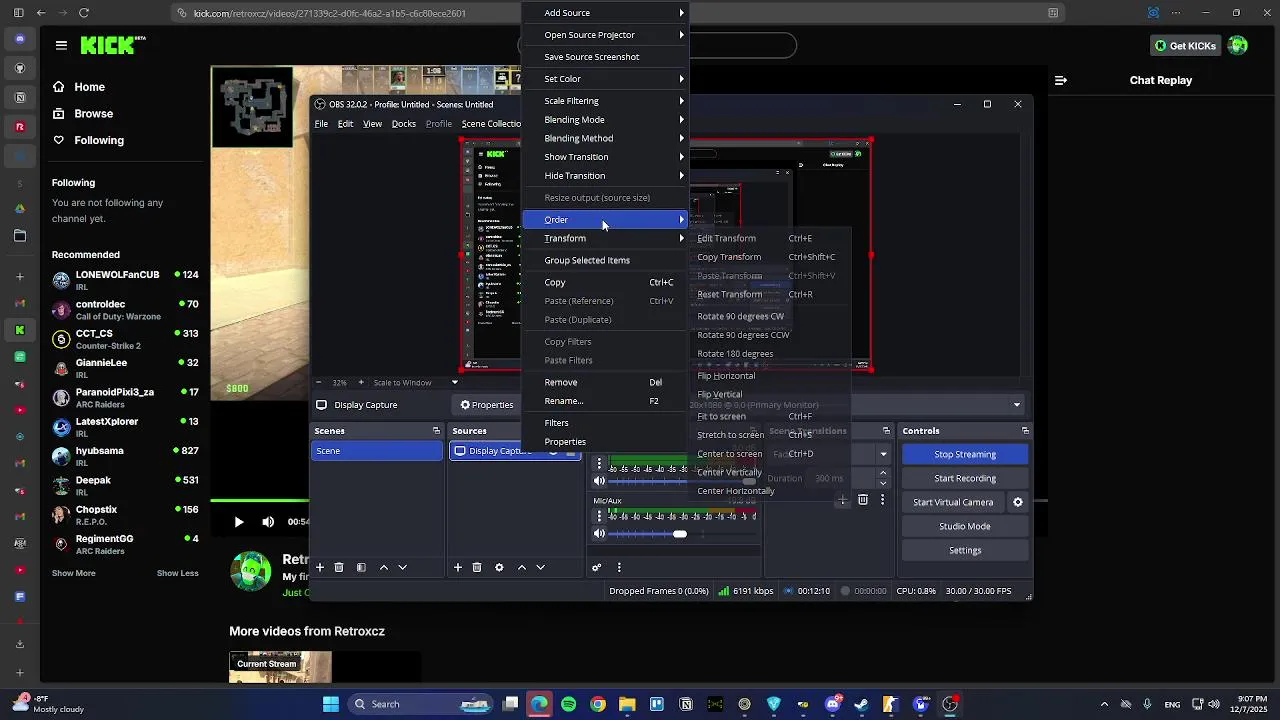
Task: Open virtual camera settings gear
Action: (1018, 502)
